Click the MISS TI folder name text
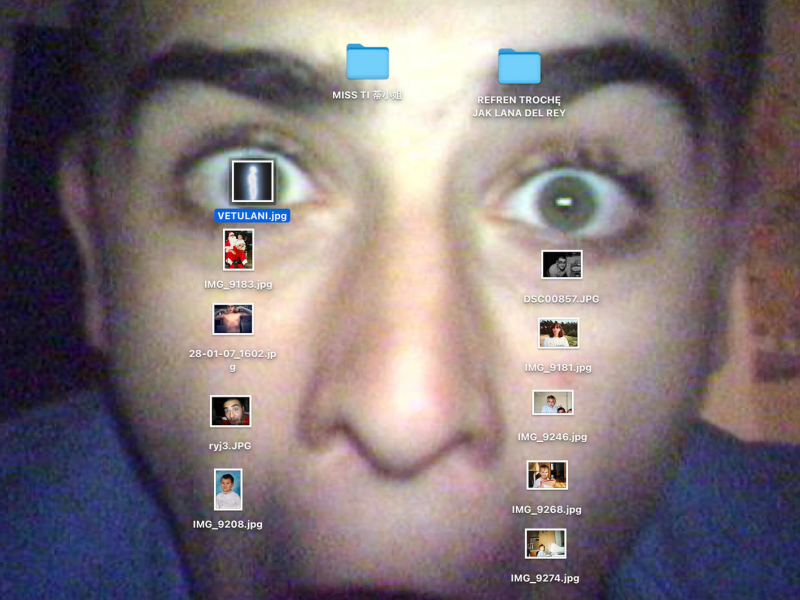This screenshot has height=600, width=800. (x=367, y=95)
